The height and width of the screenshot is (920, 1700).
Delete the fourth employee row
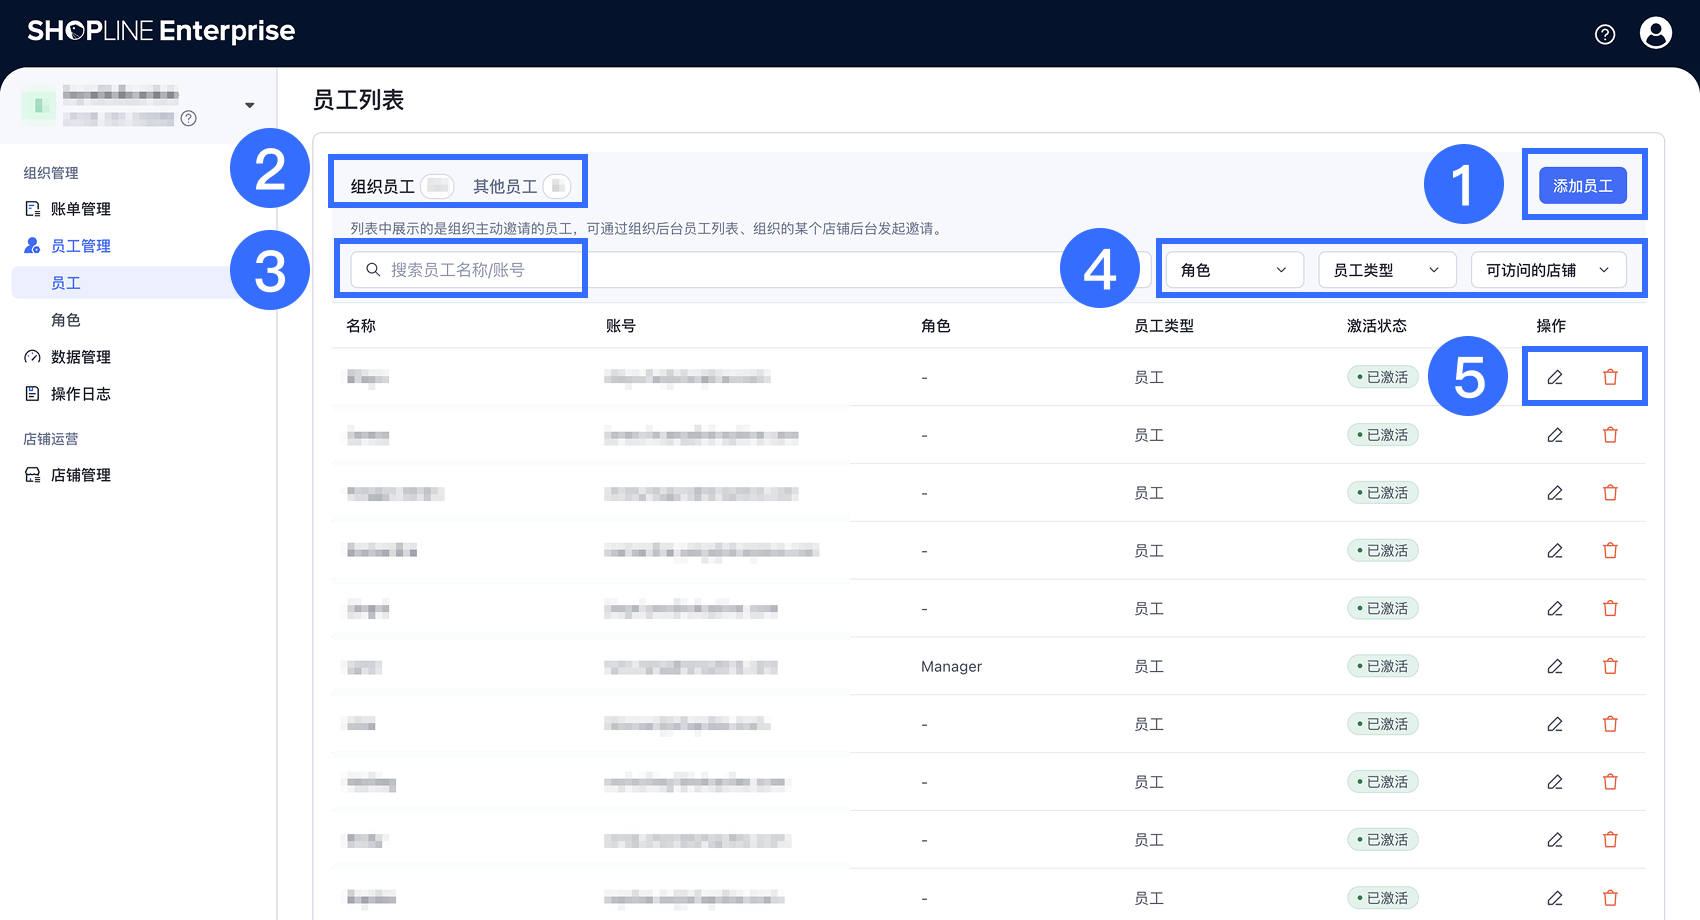tap(1610, 551)
